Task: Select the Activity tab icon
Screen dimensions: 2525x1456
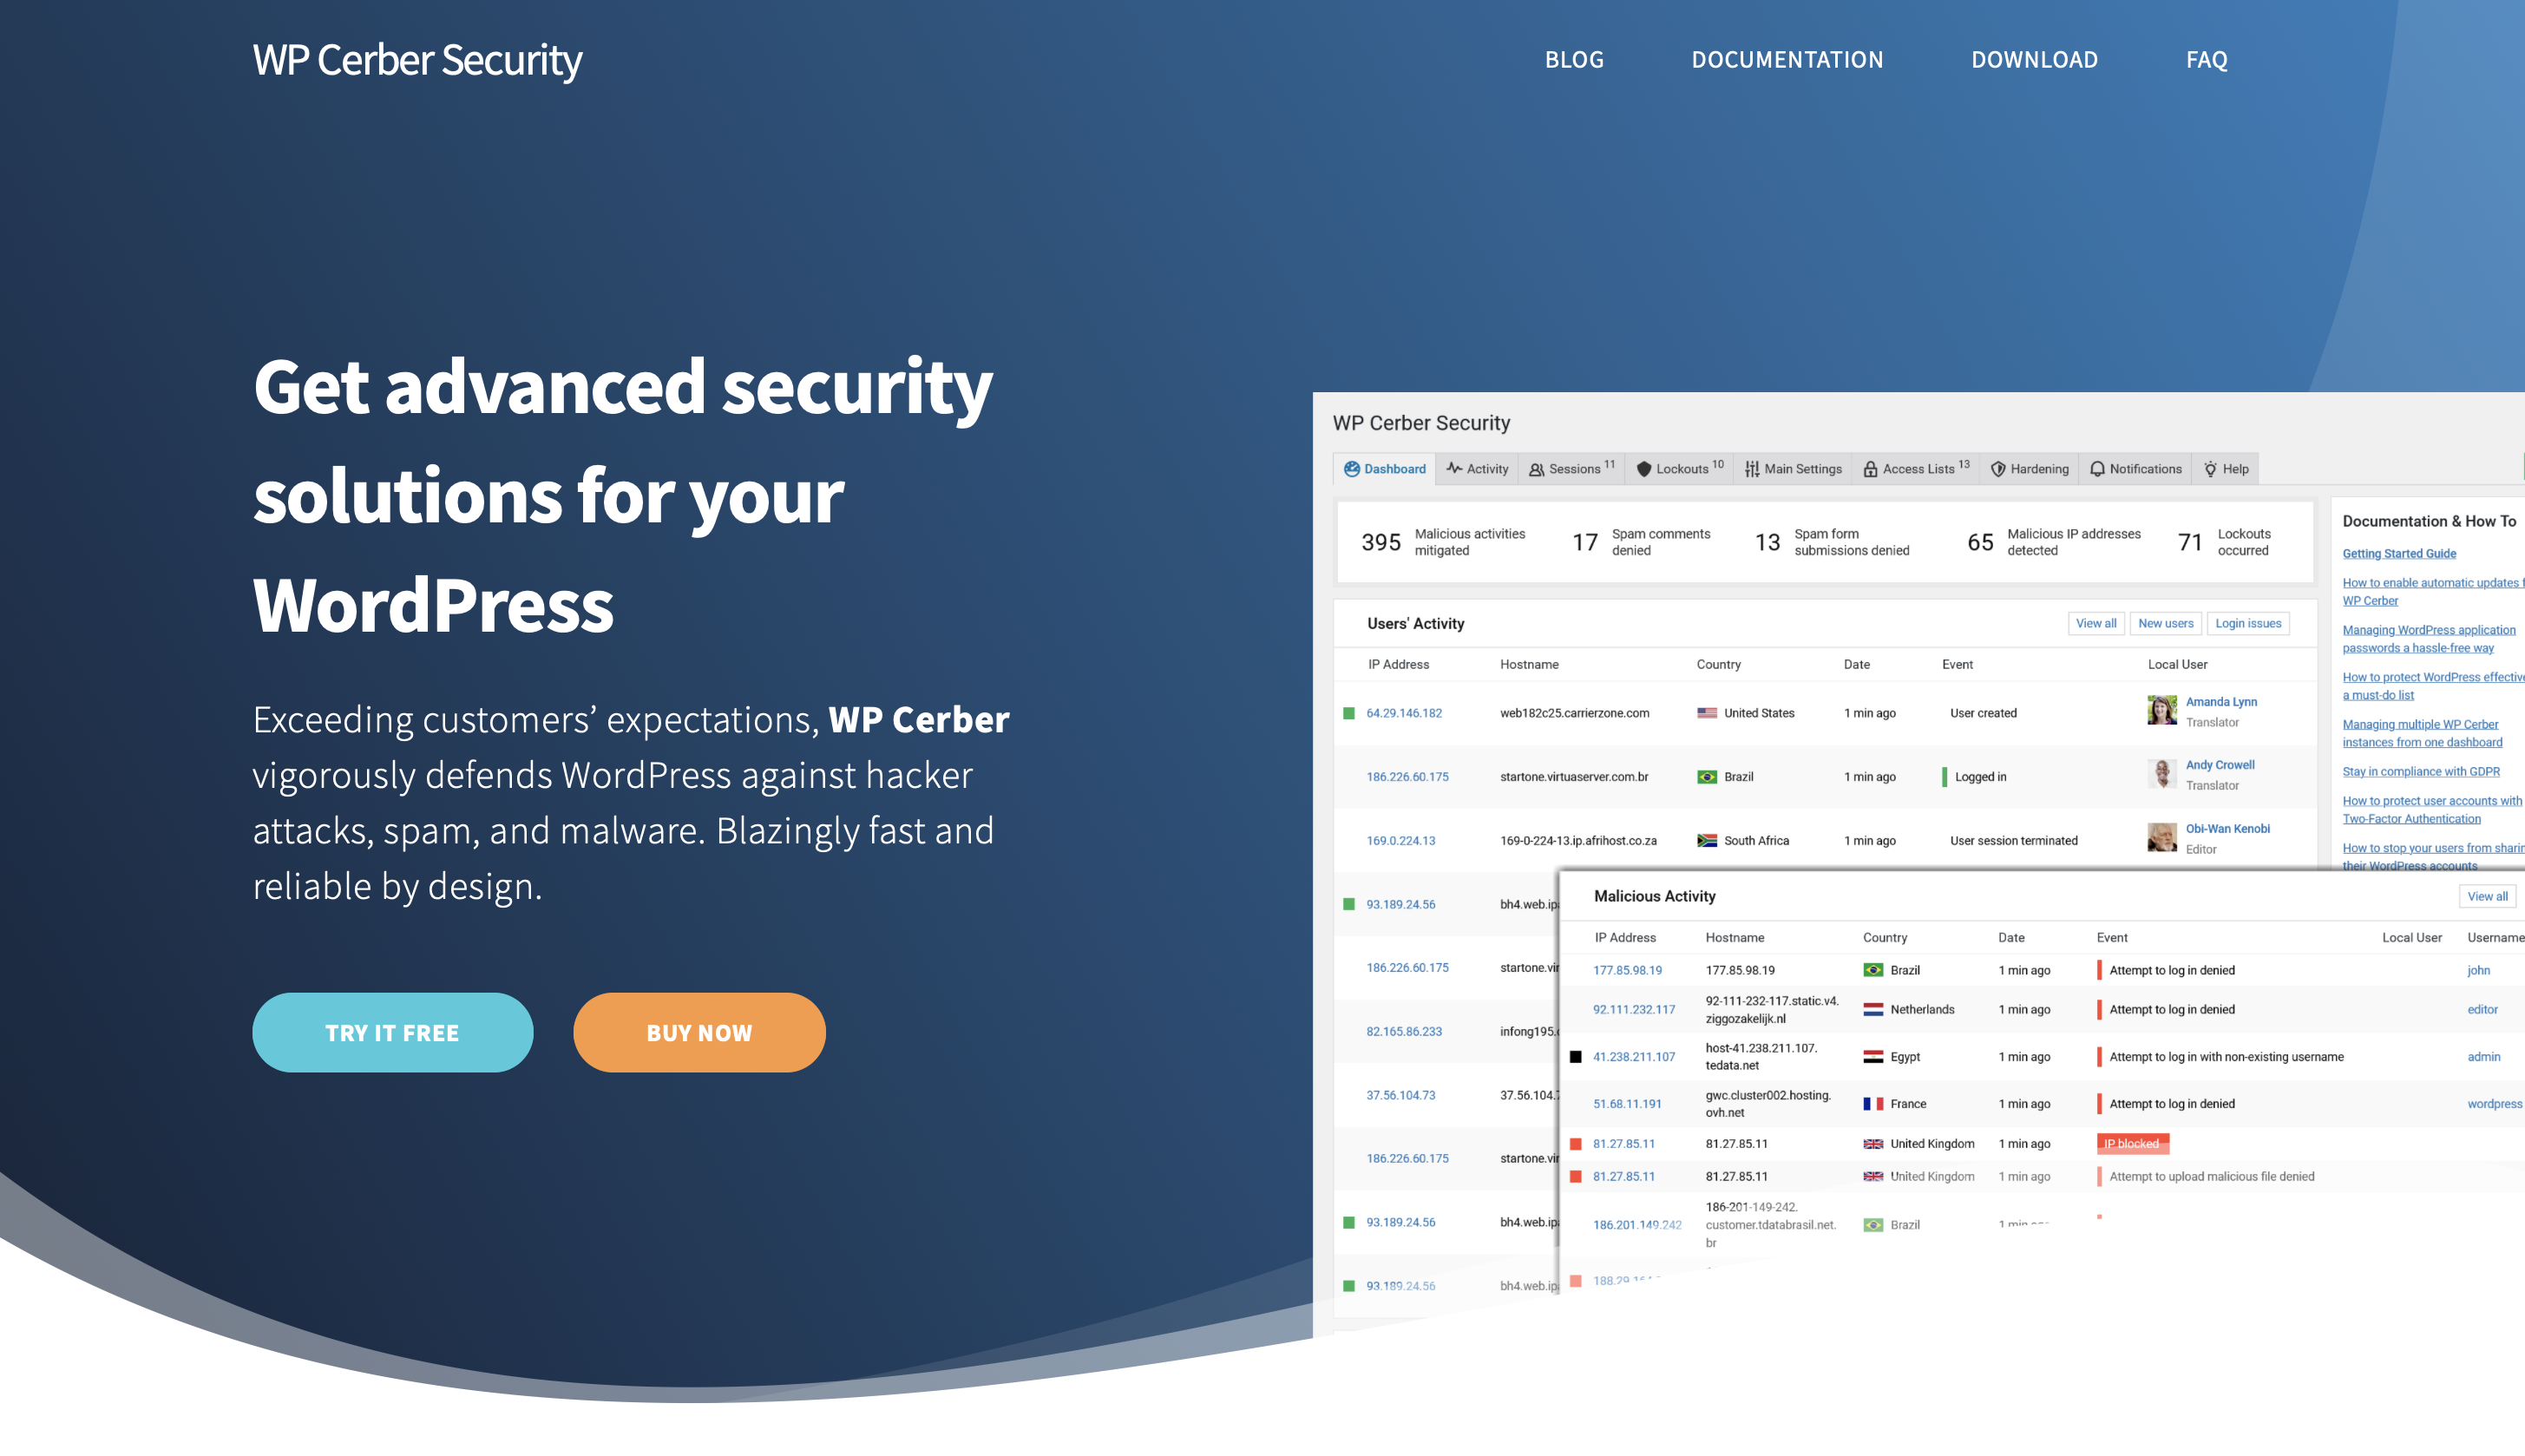Action: tap(1450, 468)
